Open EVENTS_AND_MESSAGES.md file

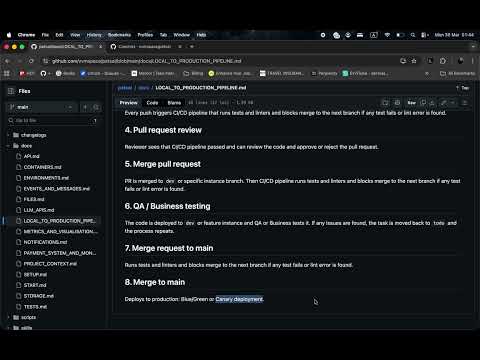click(57, 189)
